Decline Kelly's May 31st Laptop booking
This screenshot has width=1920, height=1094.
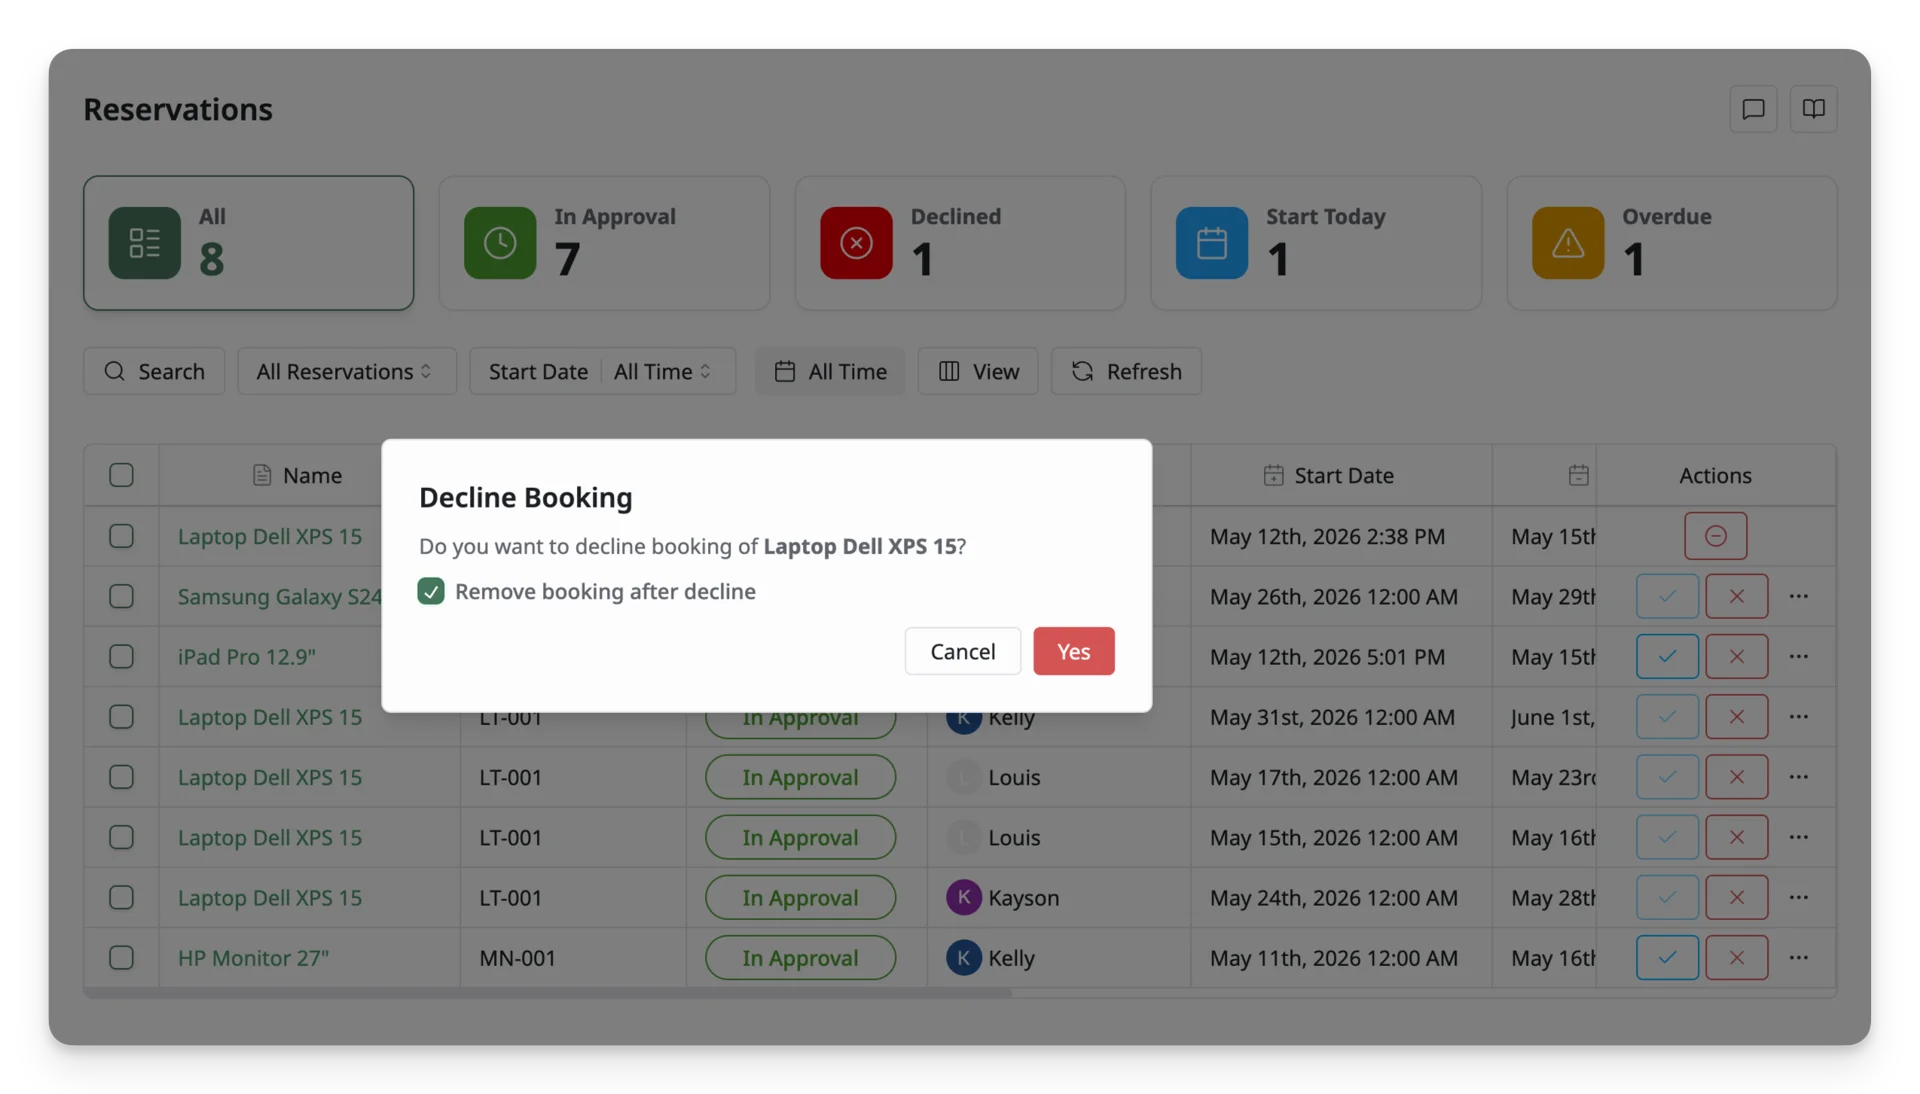pyautogui.click(x=1736, y=717)
